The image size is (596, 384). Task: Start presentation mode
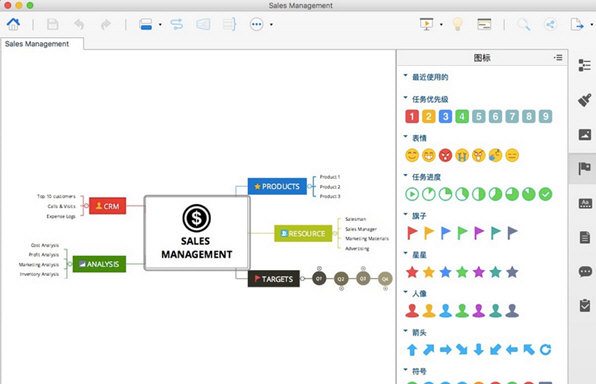point(426,24)
